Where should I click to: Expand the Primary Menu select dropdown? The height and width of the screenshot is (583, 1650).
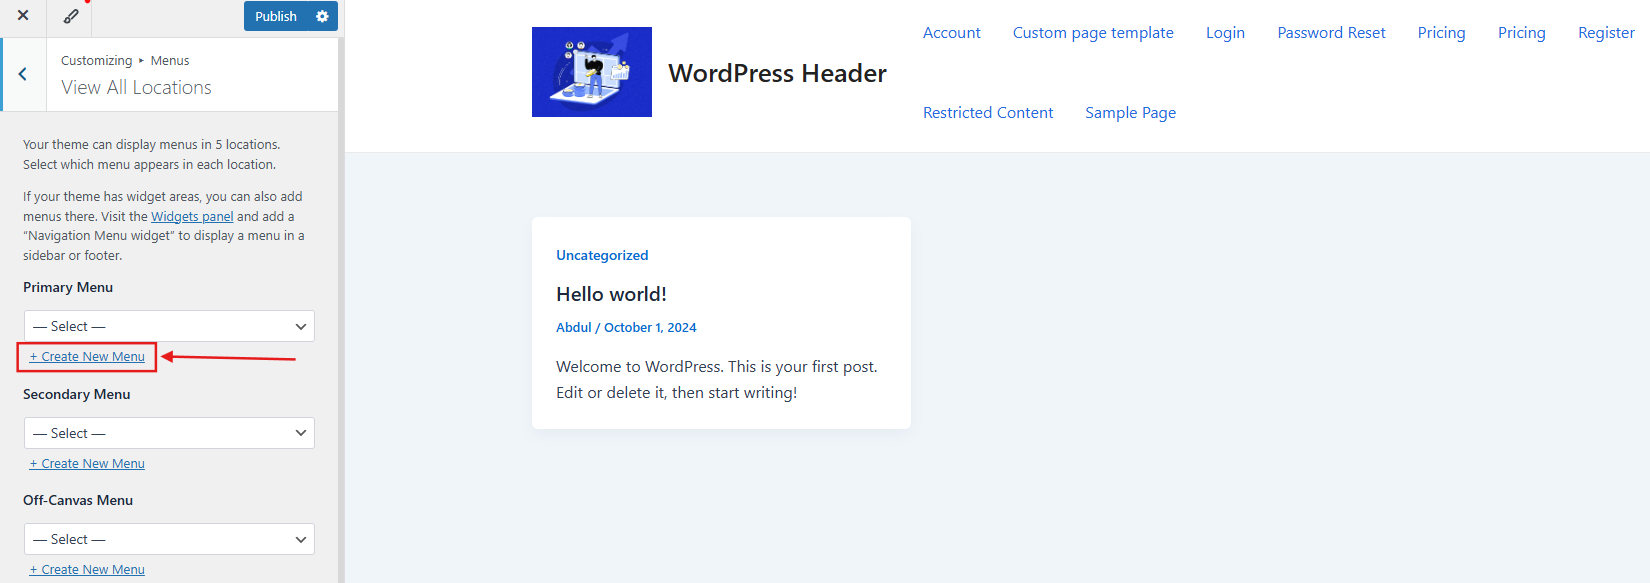point(169,326)
